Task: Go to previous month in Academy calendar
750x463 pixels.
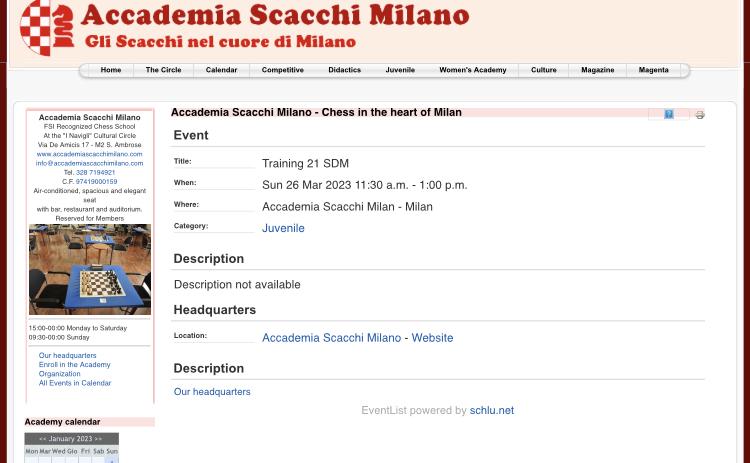Action: [x=43, y=439]
